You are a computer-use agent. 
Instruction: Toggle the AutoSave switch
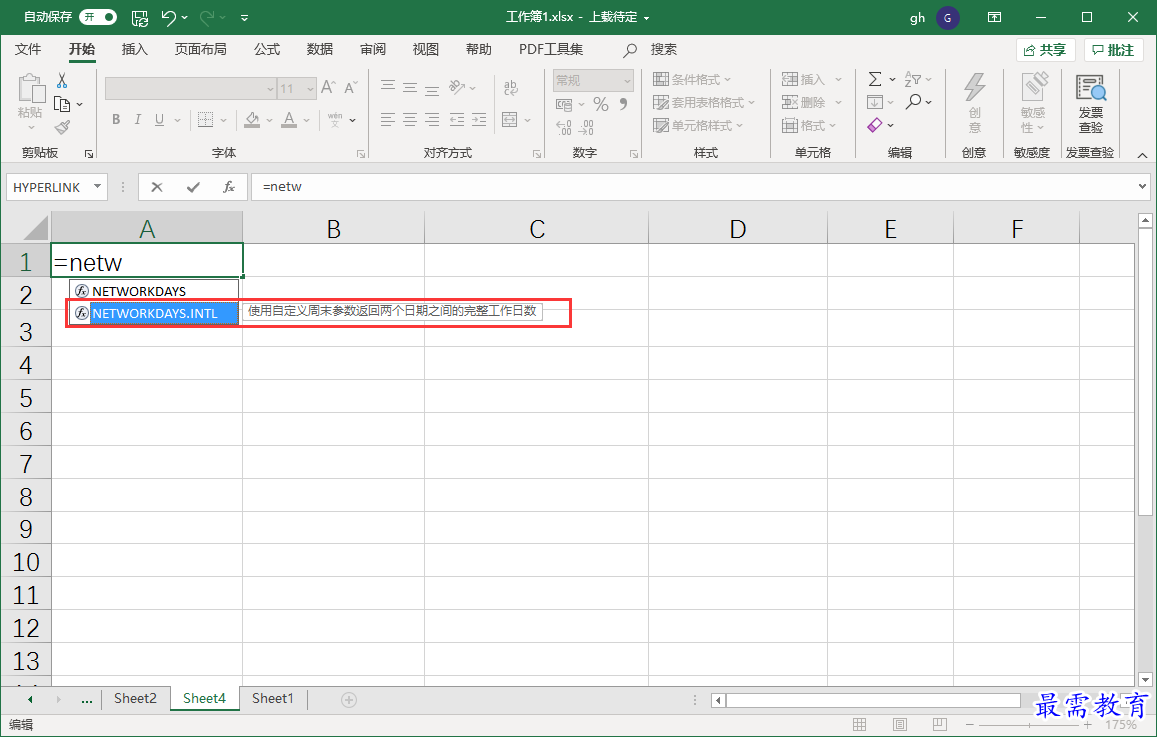coord(98,17)
